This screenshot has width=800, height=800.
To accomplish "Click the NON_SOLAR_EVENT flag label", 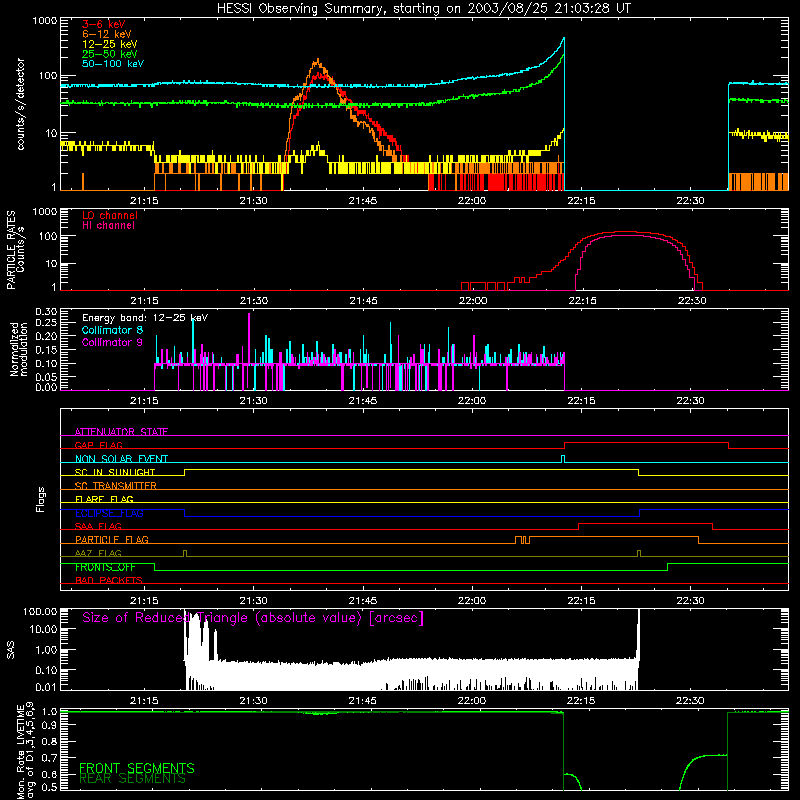I will pyautogui.click(x=121, y=459).
